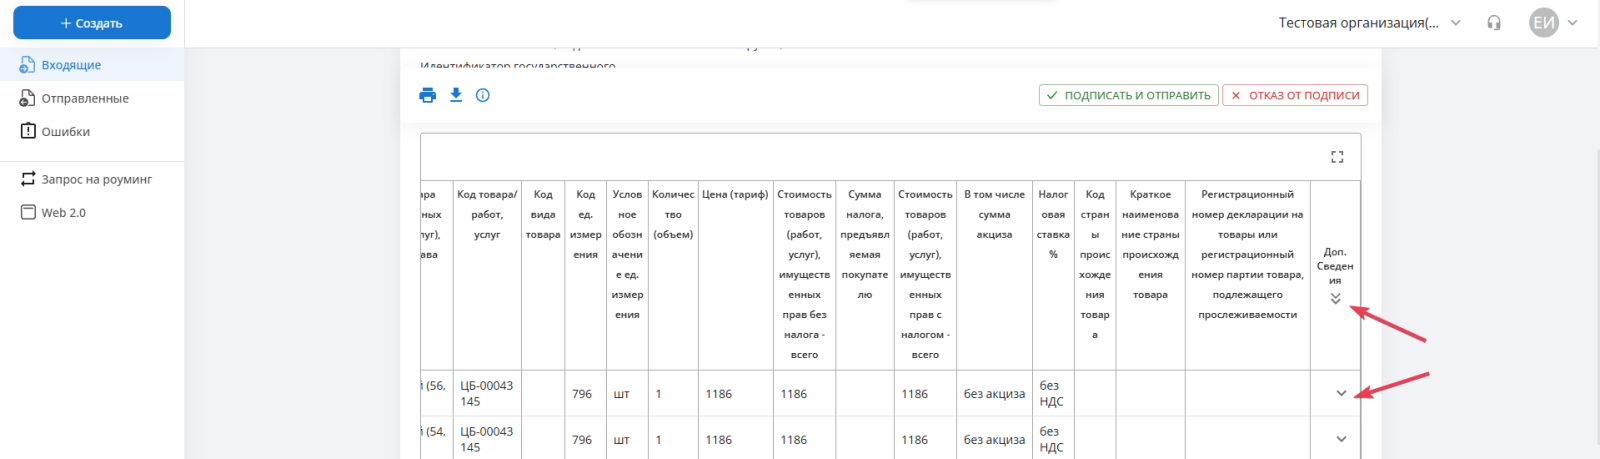Image resolution: width=1600 pixels, height=459 pixels.
Task: Click the Входящие inbox icon
Action: (28, 65)
